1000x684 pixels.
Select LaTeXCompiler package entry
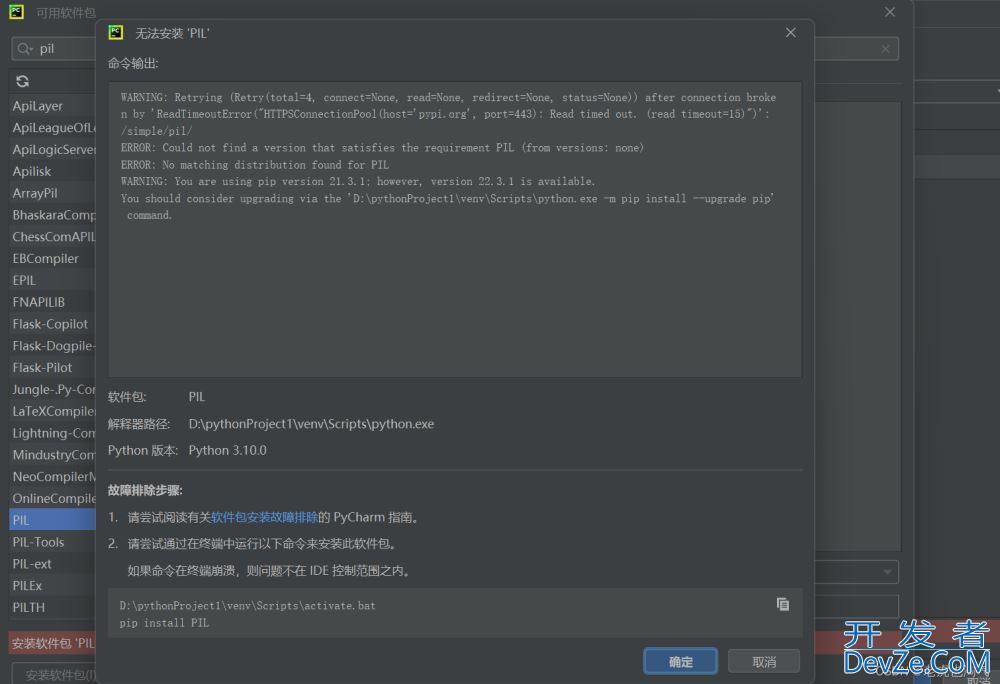(x=52, y=411)
